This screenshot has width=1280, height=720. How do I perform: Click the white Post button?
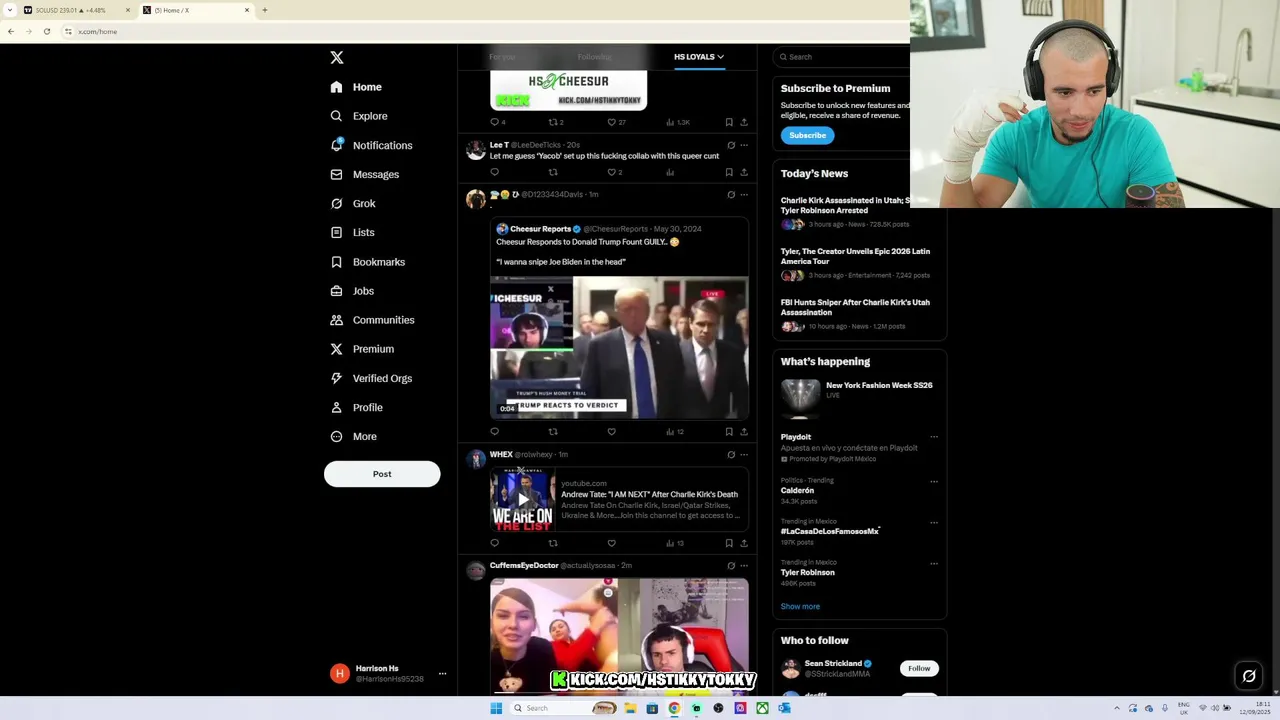pyautogui.click(x=382, y=474)
